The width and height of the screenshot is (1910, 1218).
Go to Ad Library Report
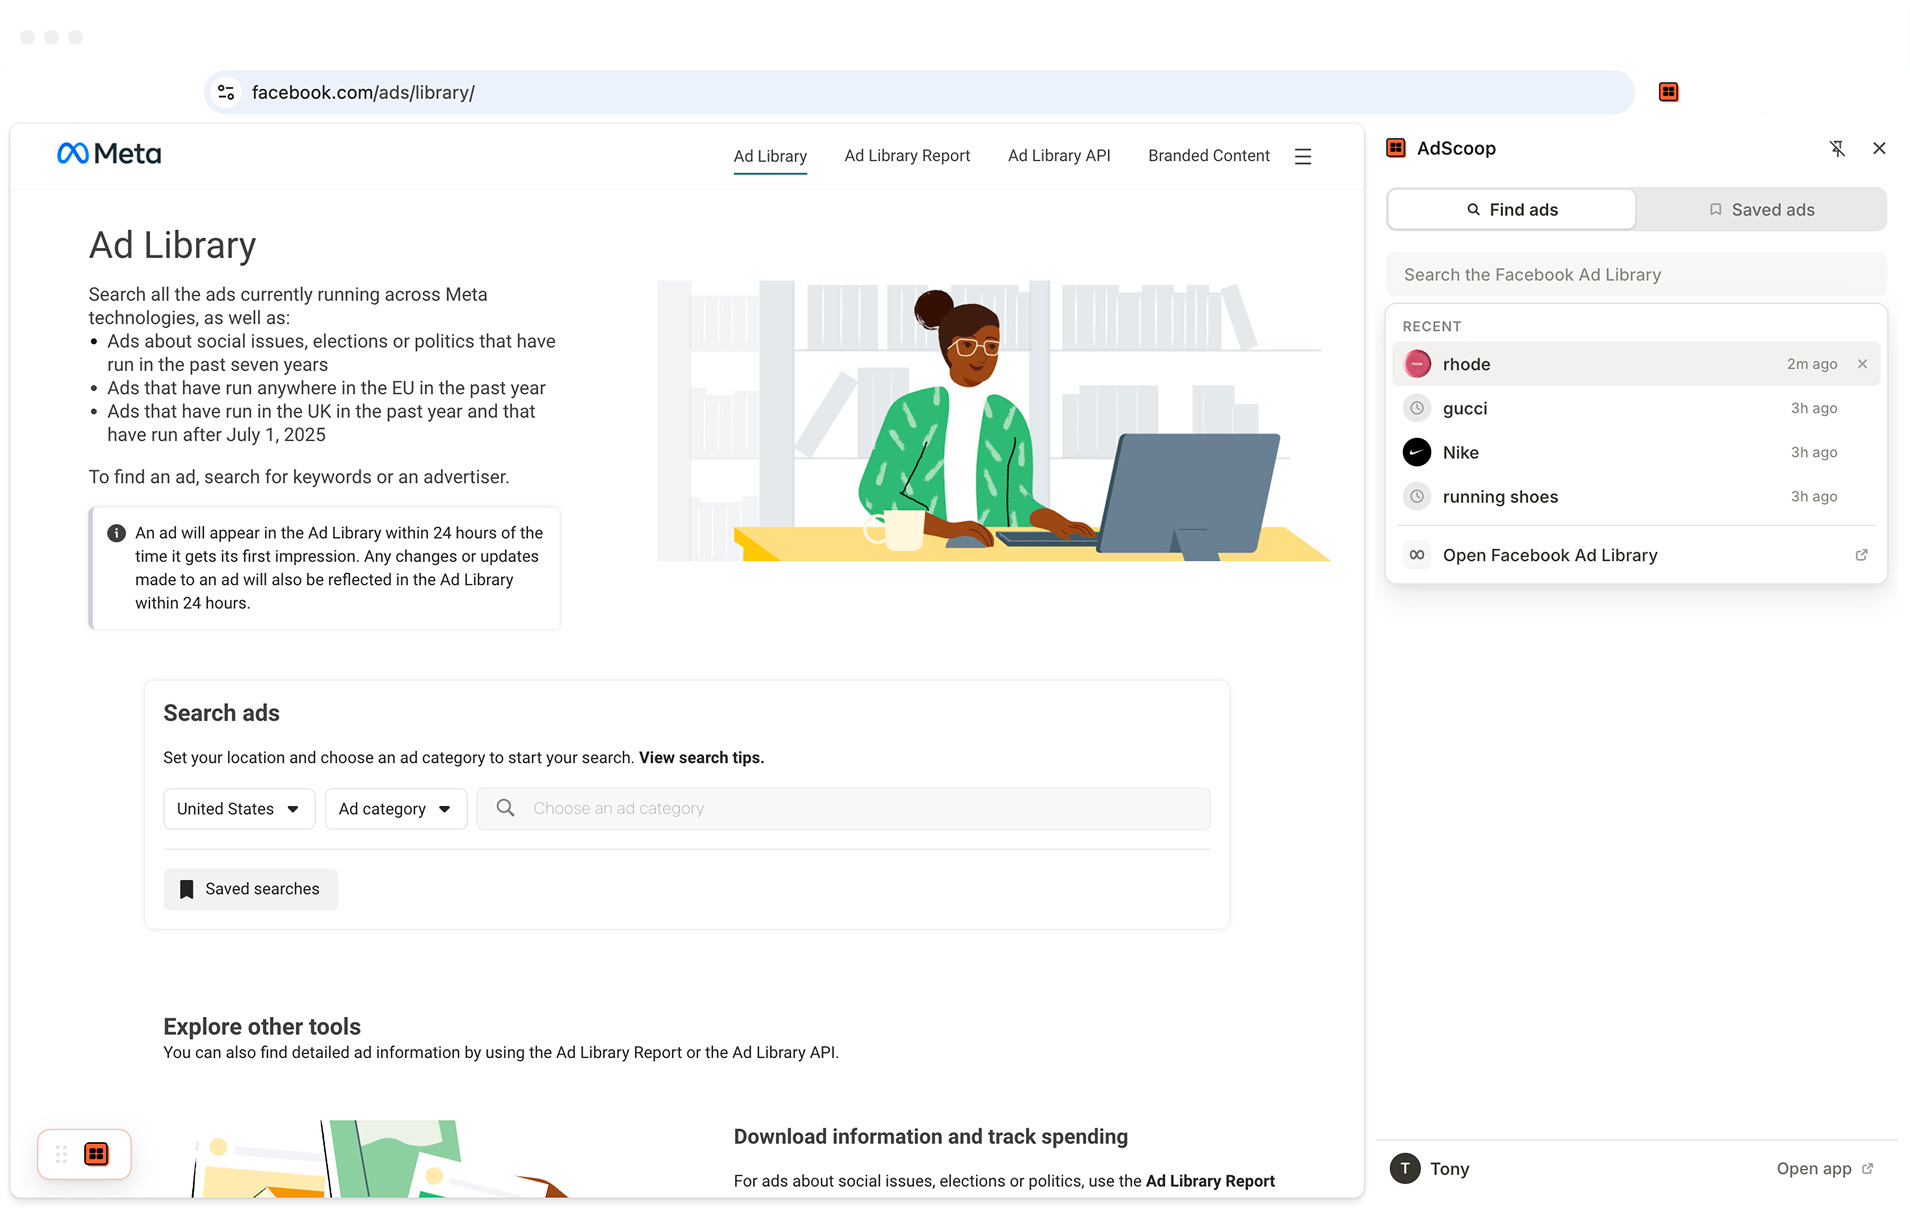pos(907,156)
